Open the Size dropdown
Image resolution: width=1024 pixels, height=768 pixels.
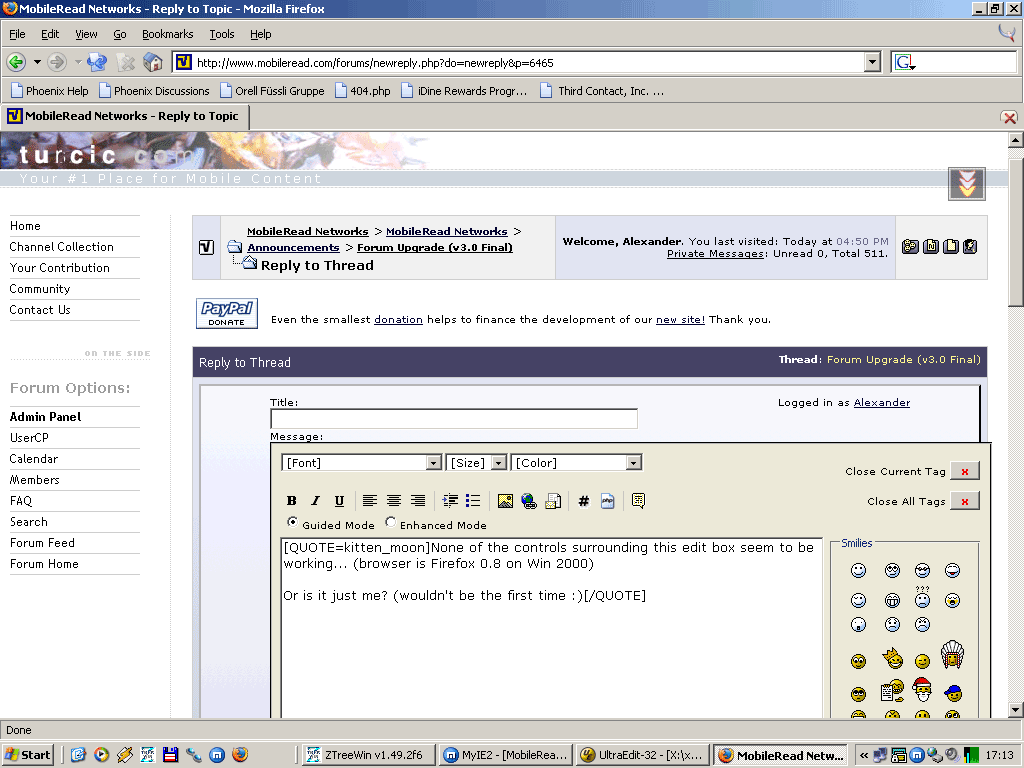tap(476, 462)
